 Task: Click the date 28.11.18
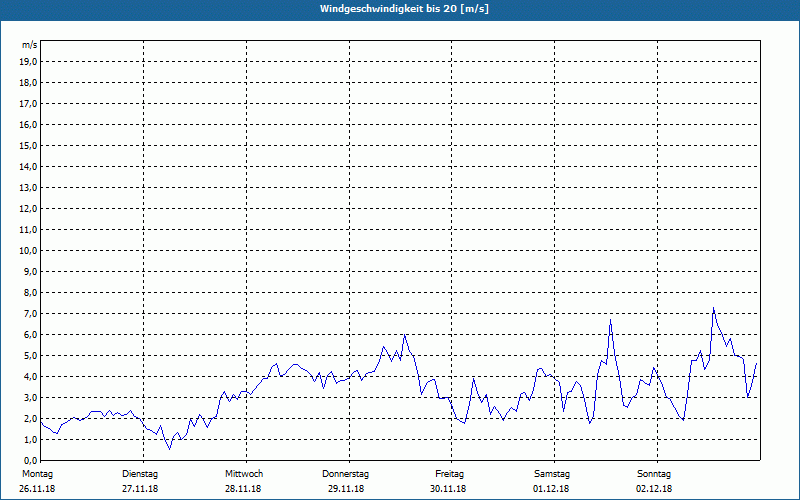tap(243, 489)
